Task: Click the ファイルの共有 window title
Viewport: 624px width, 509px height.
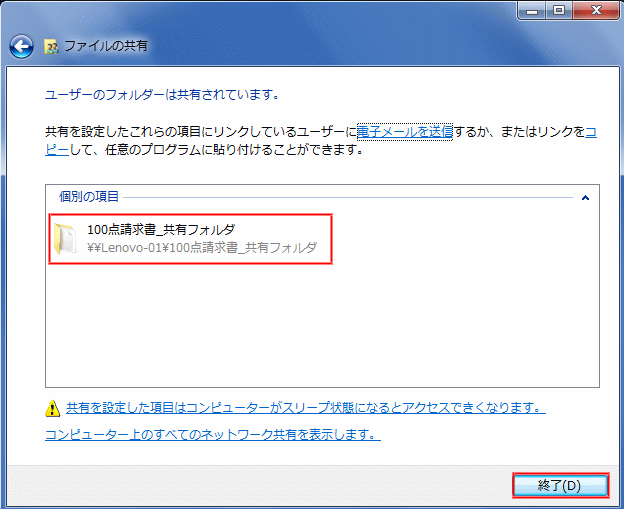Action: point(106,46)
